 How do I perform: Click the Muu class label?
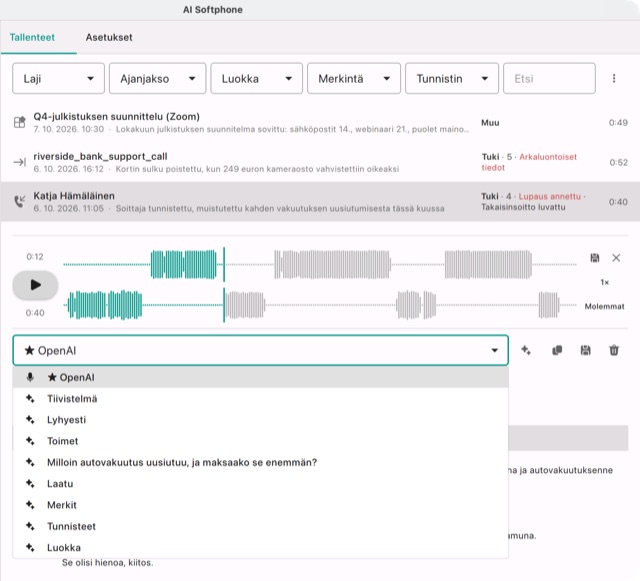click(490, 122)
